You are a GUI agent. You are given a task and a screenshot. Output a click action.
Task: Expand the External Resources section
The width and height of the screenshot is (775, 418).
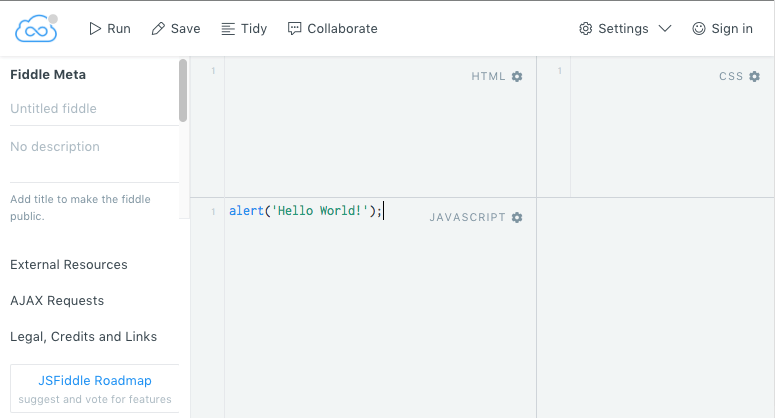point(69,265)
